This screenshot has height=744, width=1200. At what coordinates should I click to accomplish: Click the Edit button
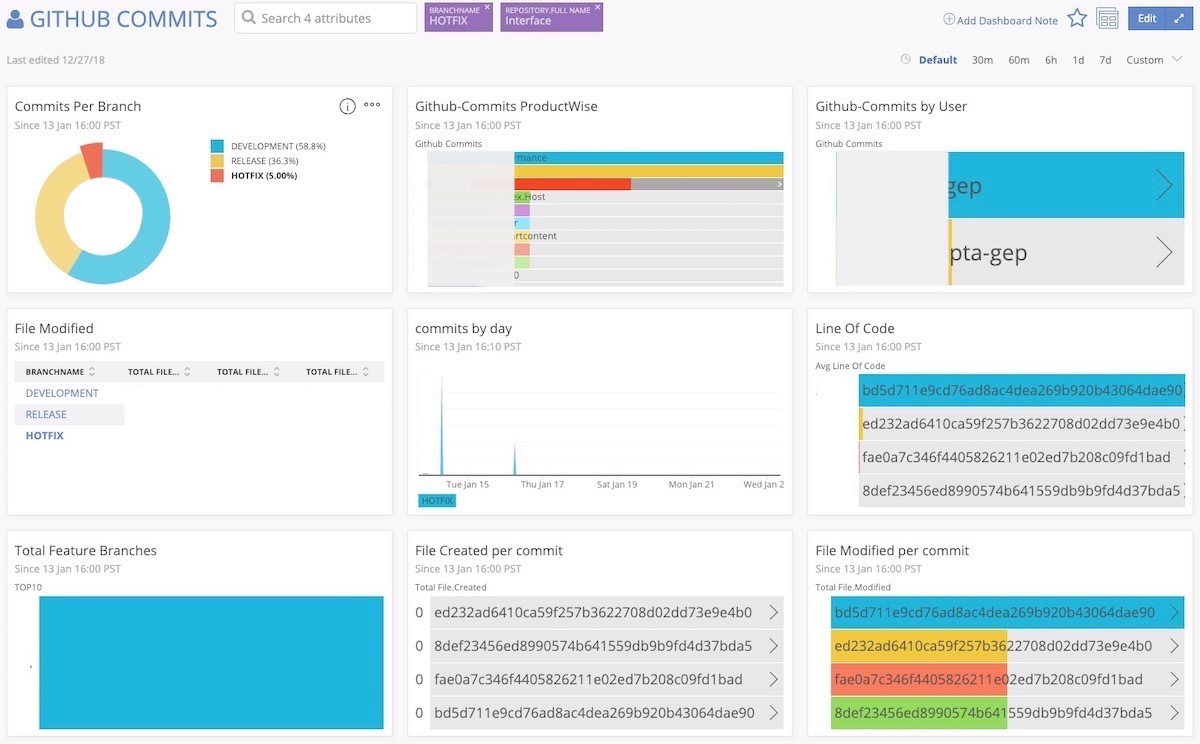(1147, 18)
